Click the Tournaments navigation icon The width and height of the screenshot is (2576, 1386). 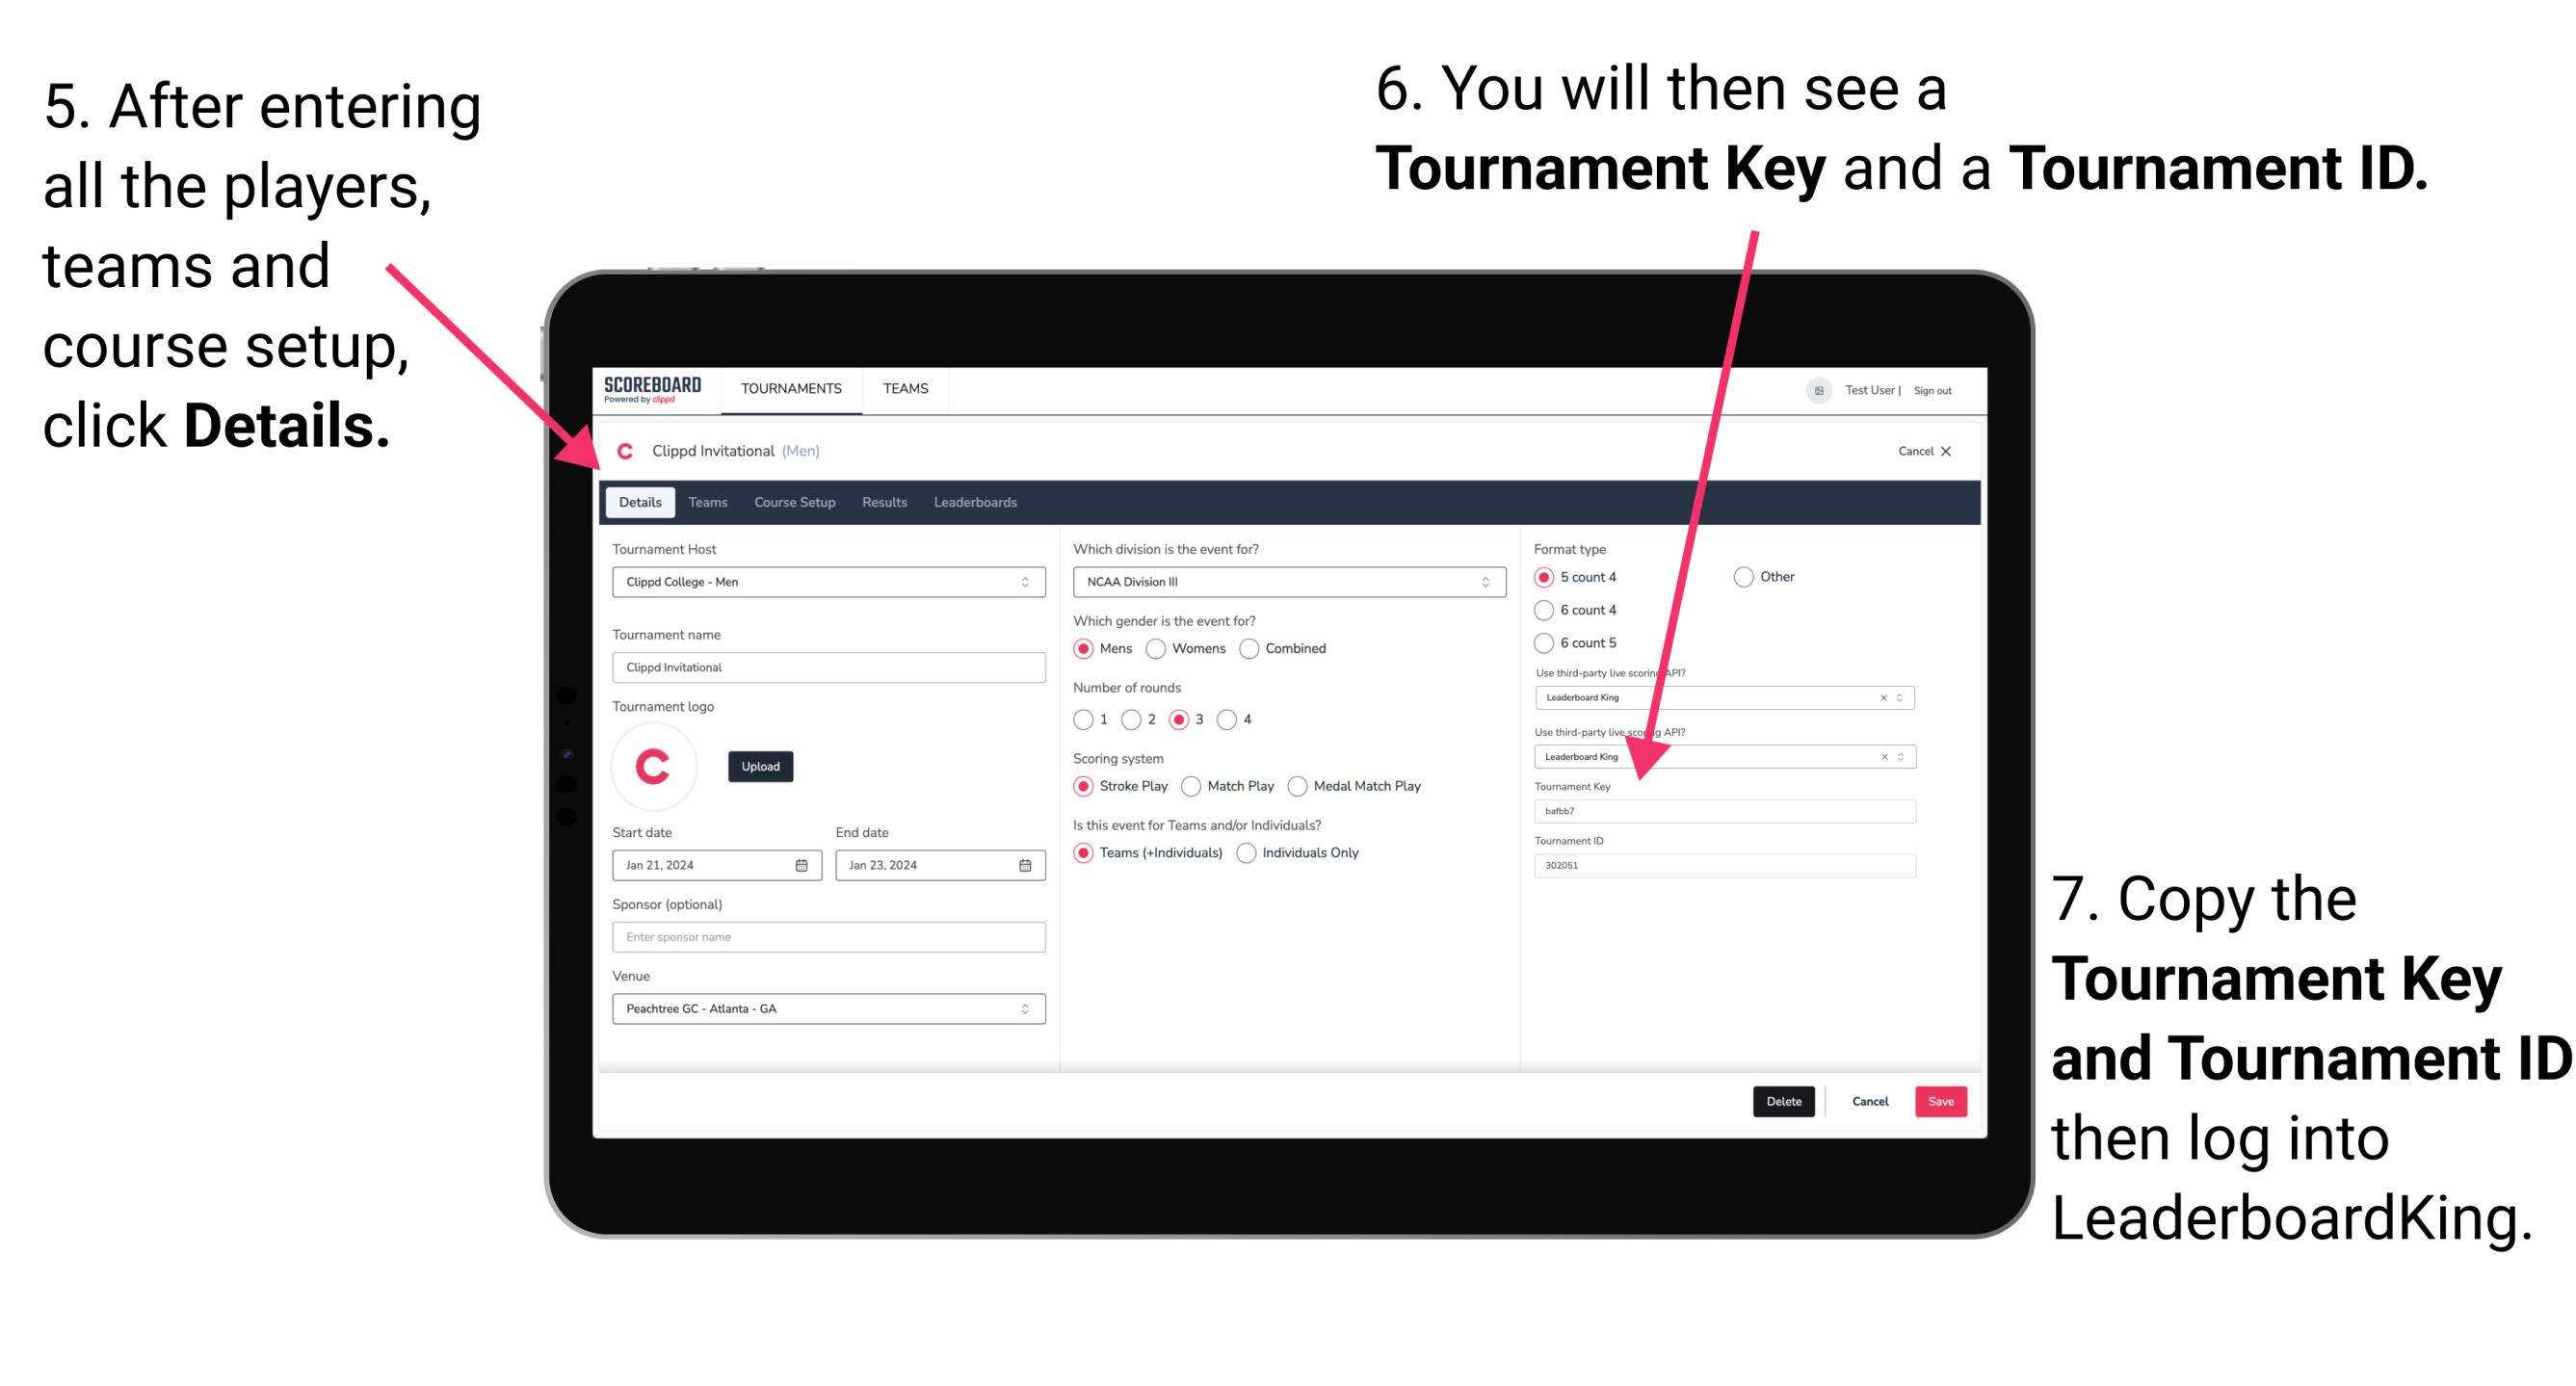790,389
